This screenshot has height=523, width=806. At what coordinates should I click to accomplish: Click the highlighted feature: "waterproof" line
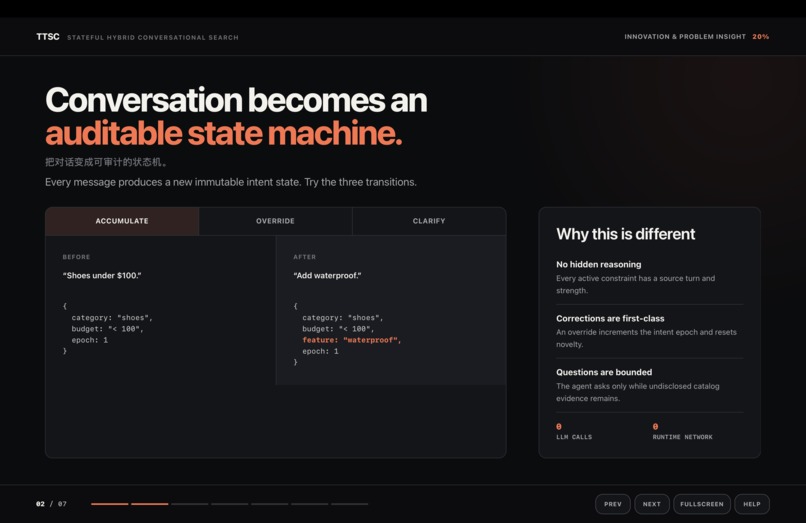pos(352,340)
